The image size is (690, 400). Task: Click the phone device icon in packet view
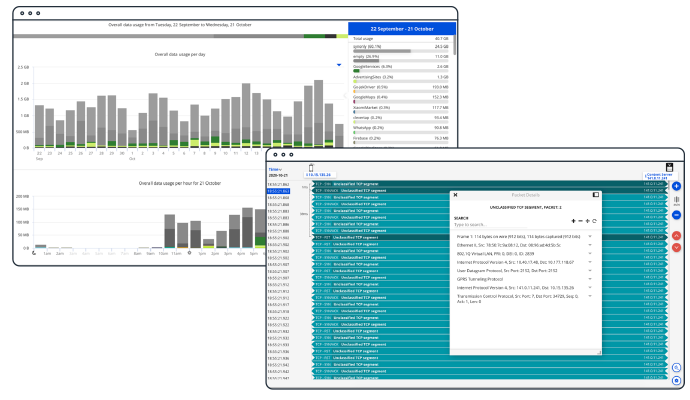coord(311,168)
